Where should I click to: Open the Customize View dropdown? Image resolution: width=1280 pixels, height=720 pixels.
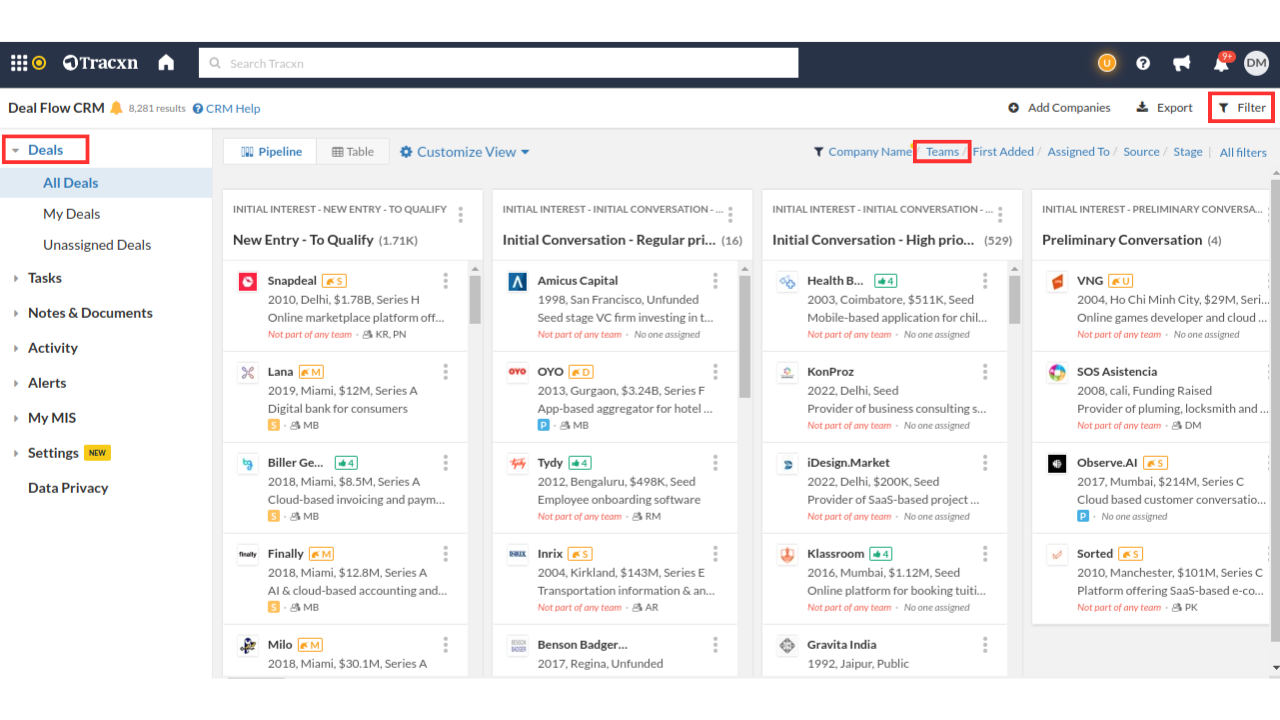click(x=465, y=152)
